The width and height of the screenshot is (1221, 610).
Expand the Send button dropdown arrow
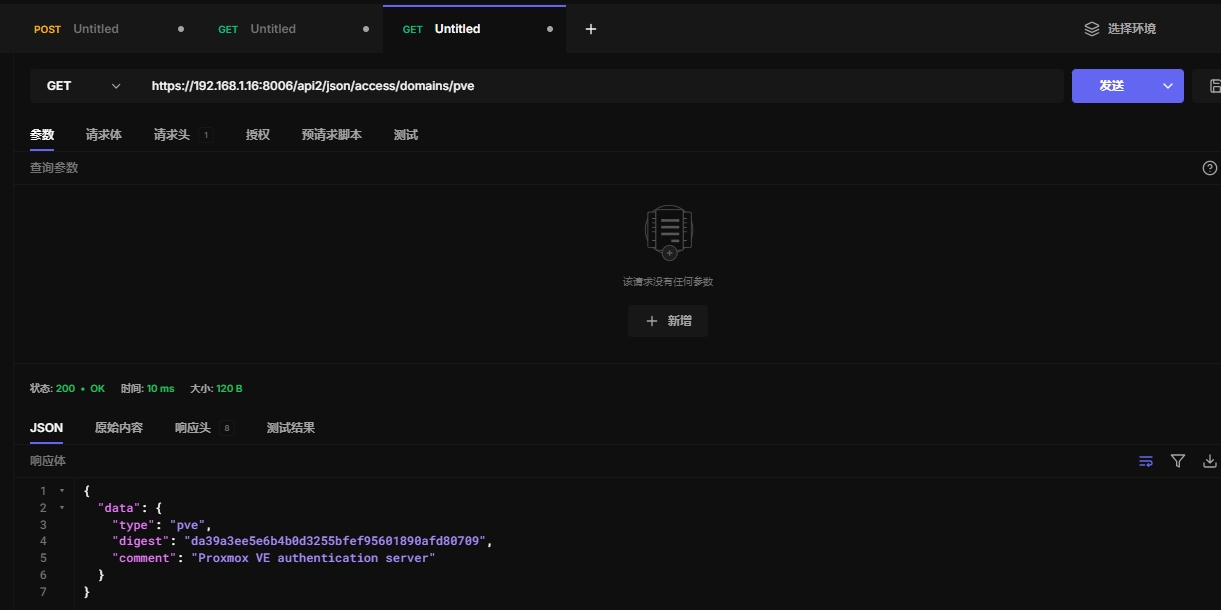(1167, 86)
